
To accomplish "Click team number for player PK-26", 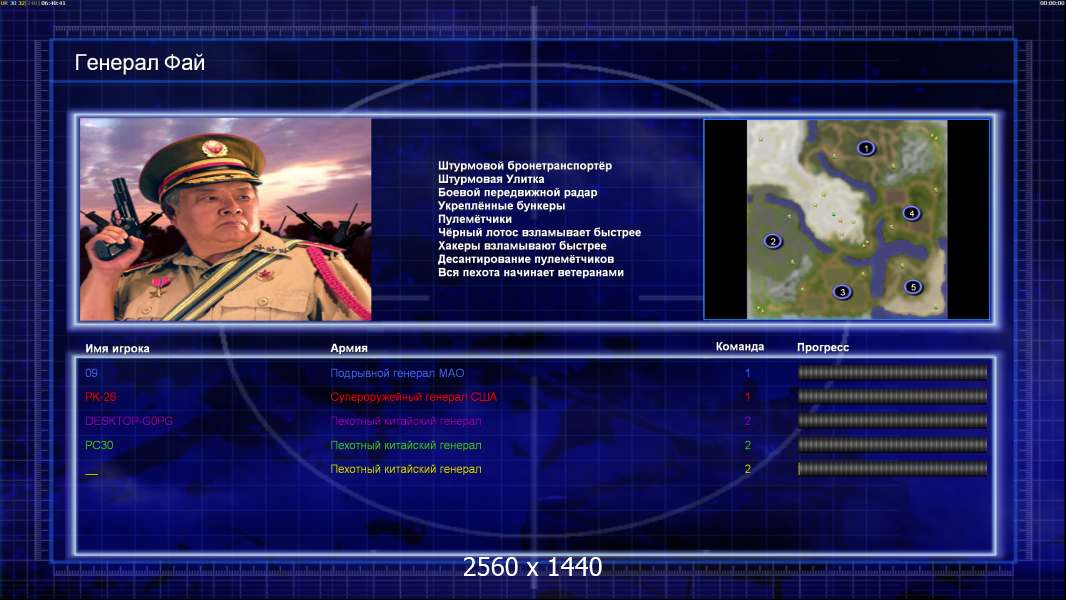I will click(x=747, y=397).
